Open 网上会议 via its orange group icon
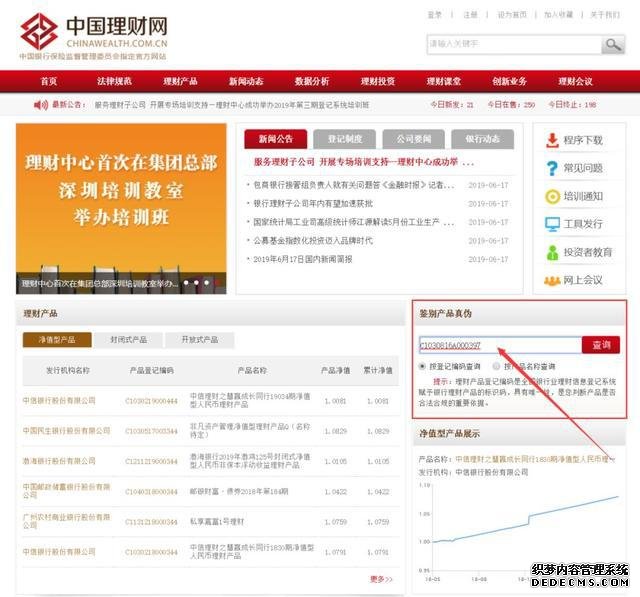This screenshot has width=640, height=597. [552, 281]
